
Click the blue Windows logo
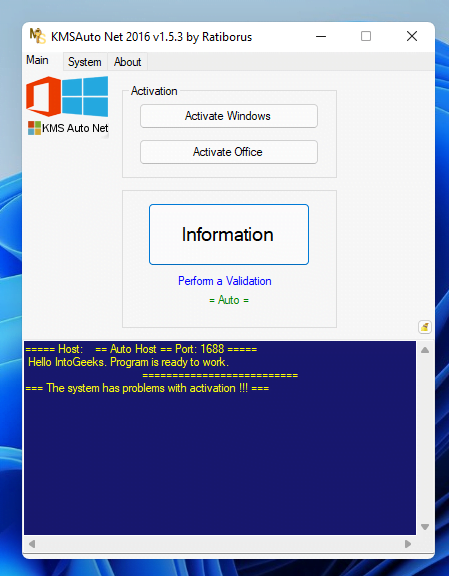pos(85,96)
